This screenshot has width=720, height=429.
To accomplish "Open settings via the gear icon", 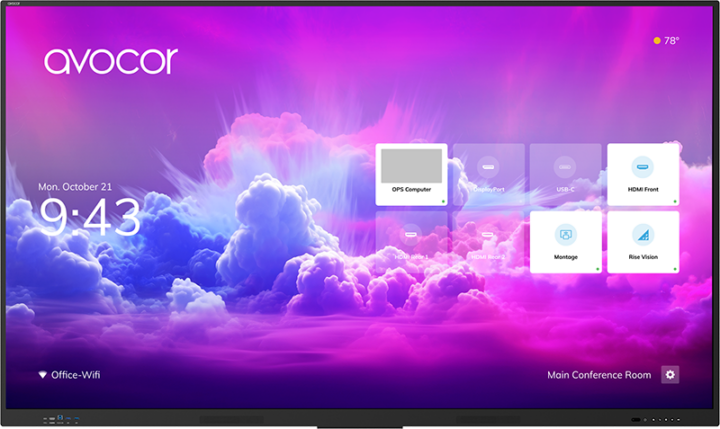I will 670,375.
